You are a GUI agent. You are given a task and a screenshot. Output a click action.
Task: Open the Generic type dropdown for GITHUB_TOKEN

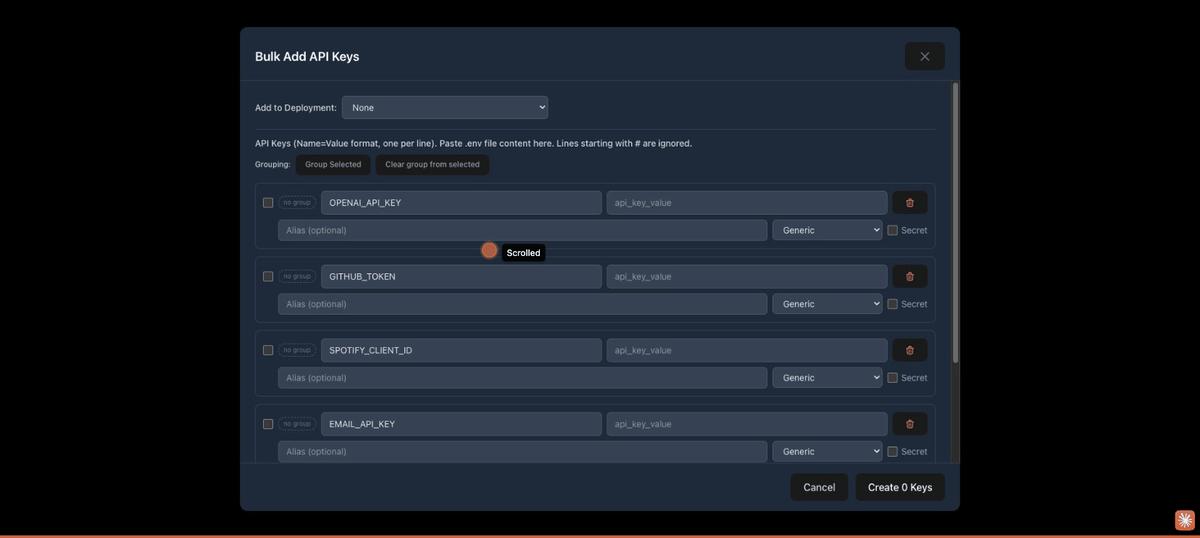[x=827, y=304]
